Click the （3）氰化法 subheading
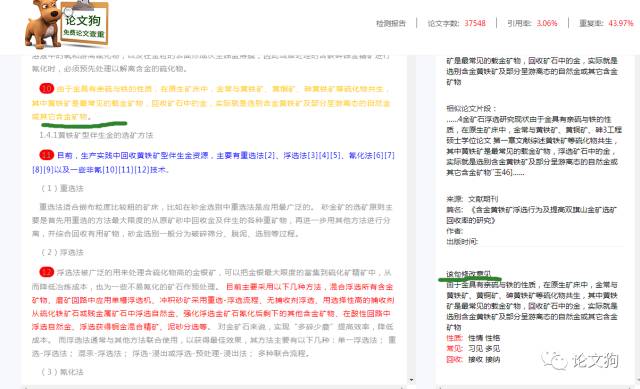This screenshot has height=389, width=640. tap(62, 372)
